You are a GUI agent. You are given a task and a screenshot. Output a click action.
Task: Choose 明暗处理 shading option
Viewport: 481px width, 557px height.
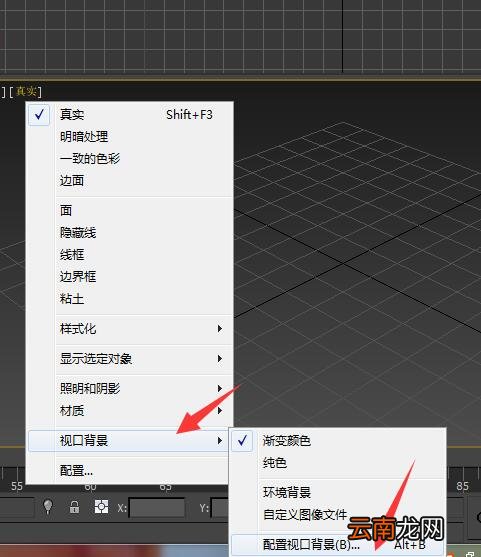[x=131, y=136]
